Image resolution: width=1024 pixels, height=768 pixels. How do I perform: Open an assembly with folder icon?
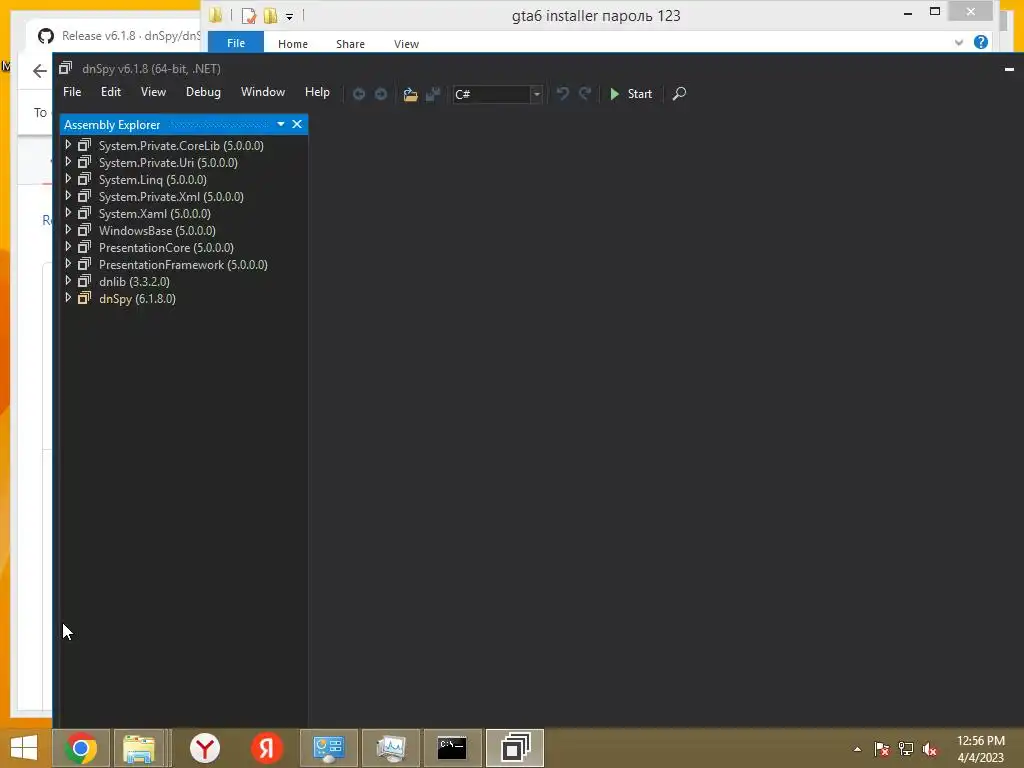[410, 94]
